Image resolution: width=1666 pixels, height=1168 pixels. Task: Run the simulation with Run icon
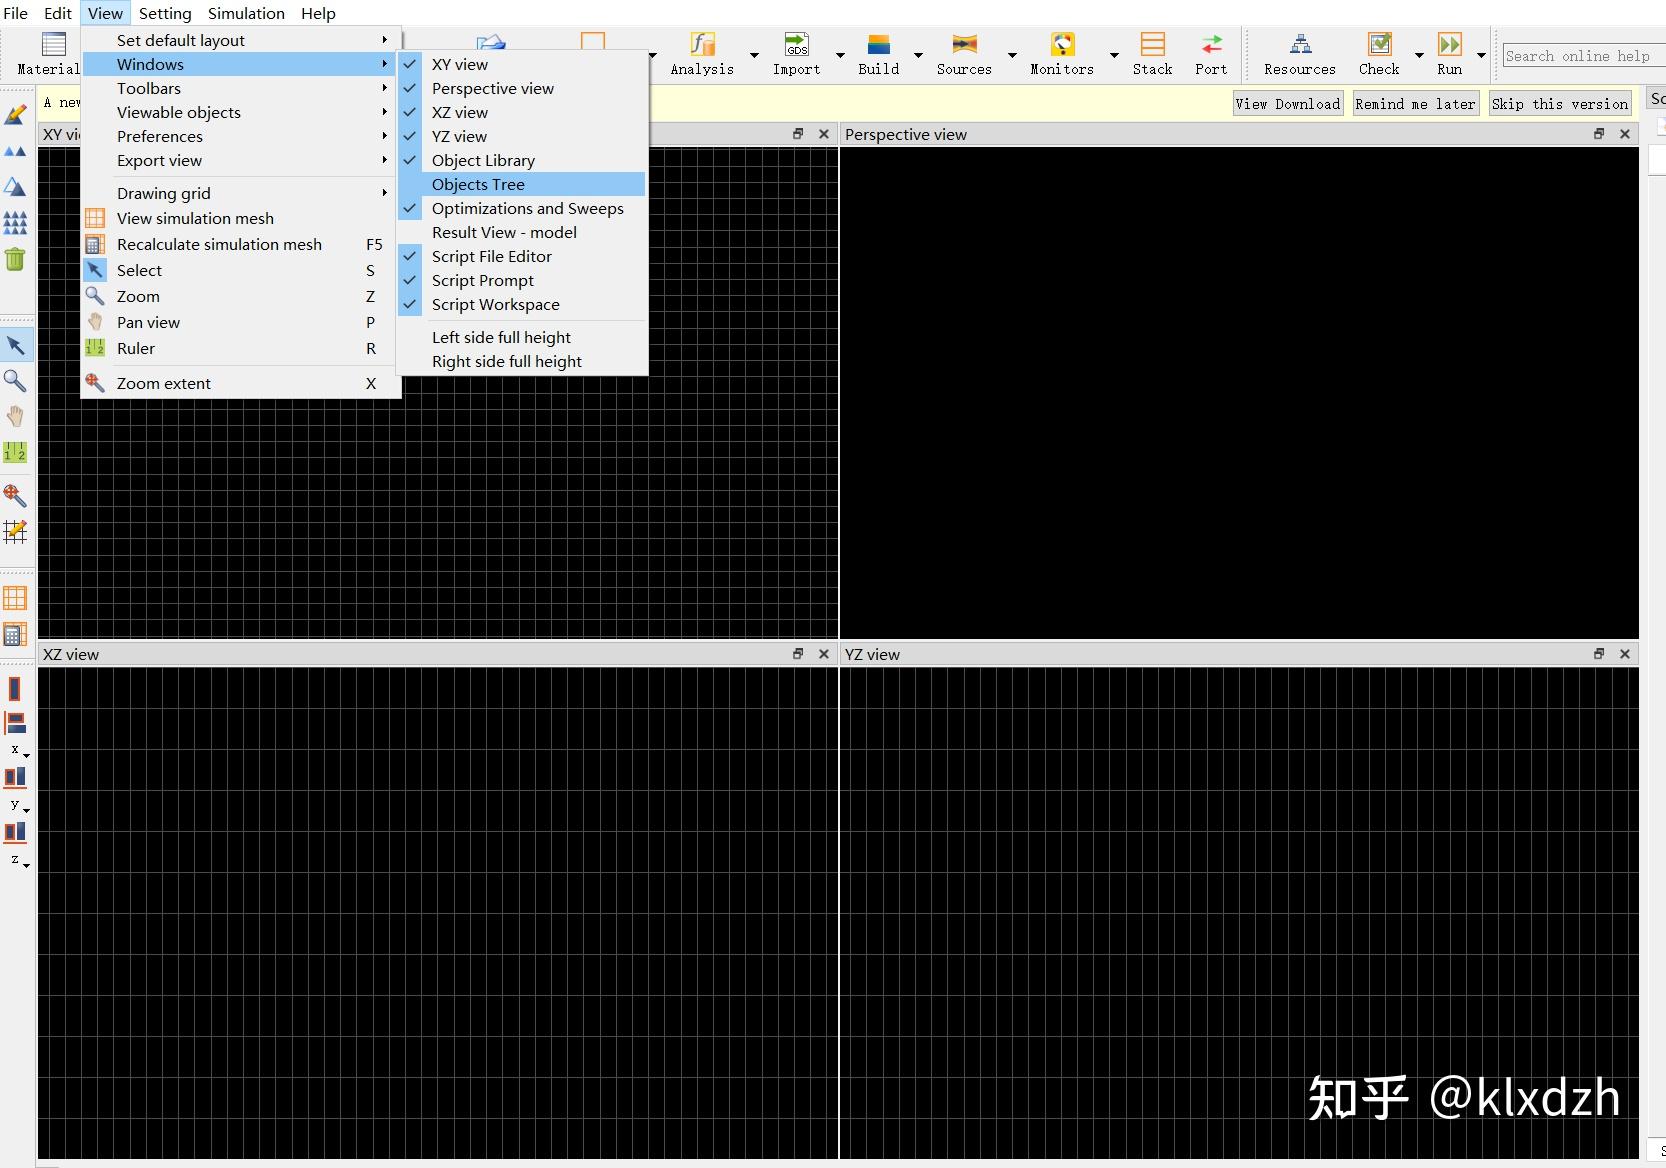tap(1450, 54)
